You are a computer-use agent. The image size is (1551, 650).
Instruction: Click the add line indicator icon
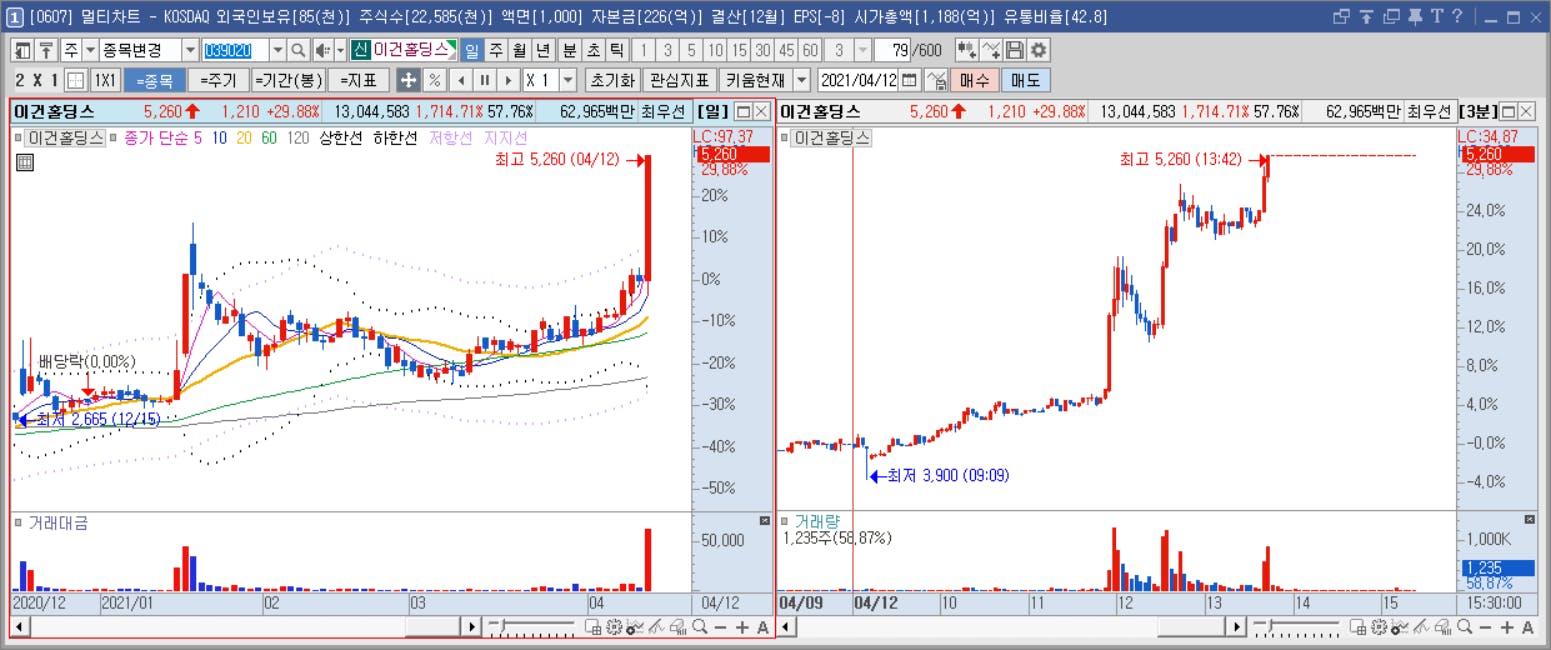click(x=991, y=50)
